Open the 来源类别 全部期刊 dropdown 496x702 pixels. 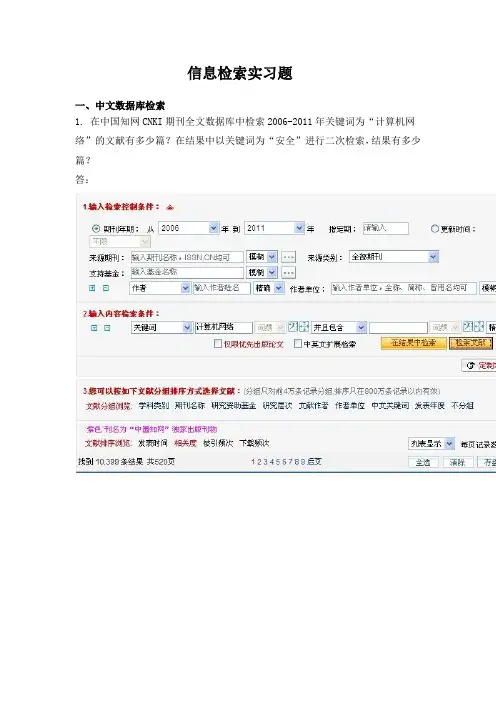coord(393,257)
